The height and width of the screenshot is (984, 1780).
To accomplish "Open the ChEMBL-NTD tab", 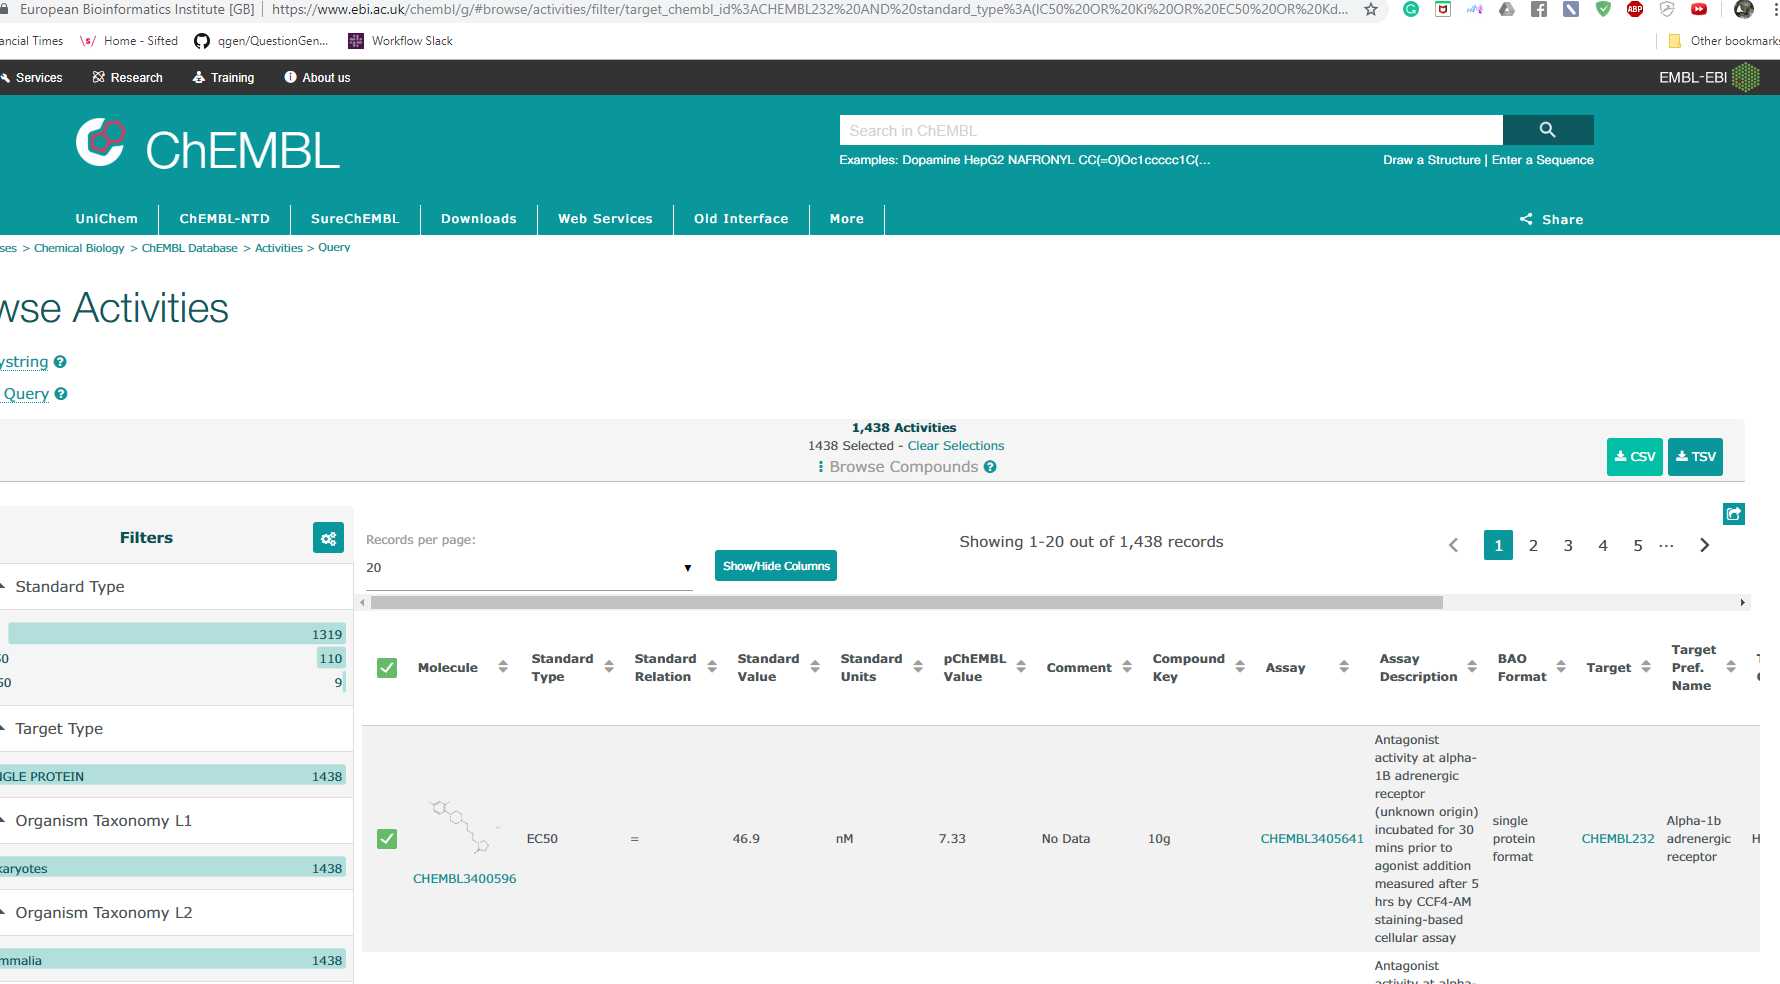I will [x=225, y=219].
